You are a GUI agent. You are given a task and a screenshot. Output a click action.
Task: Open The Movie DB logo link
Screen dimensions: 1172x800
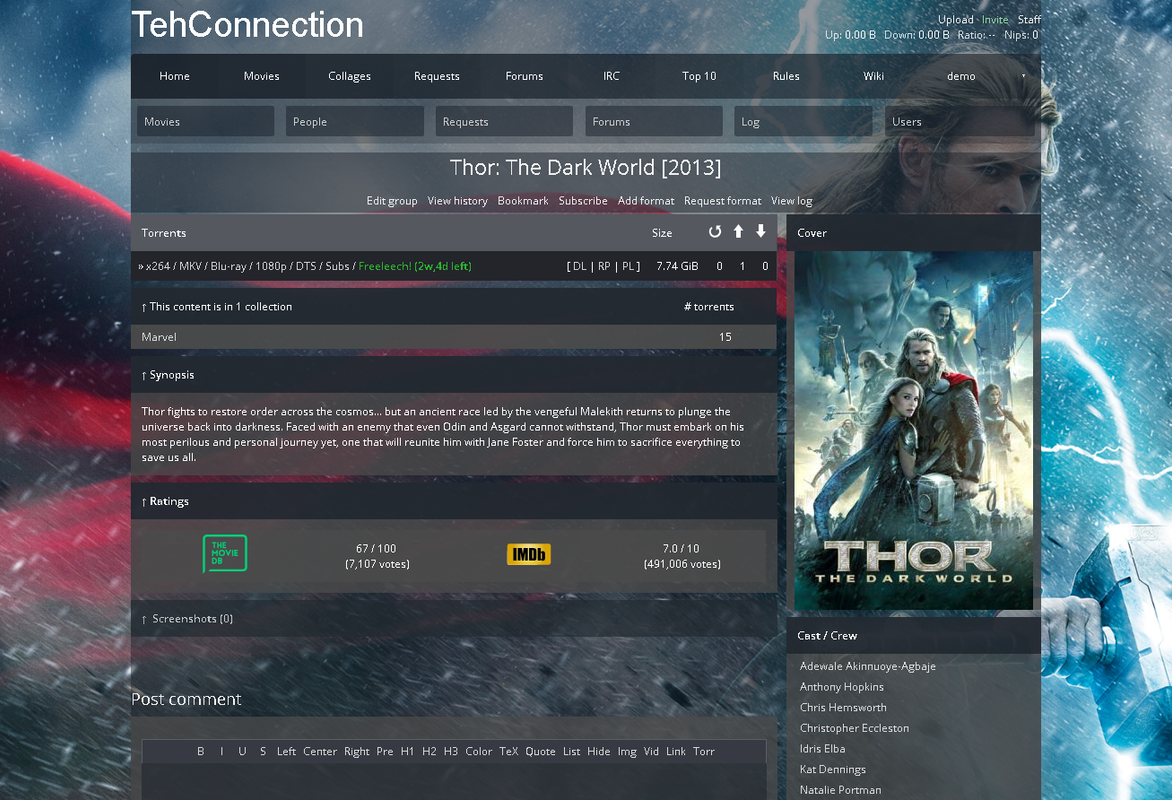click(225, 554)
